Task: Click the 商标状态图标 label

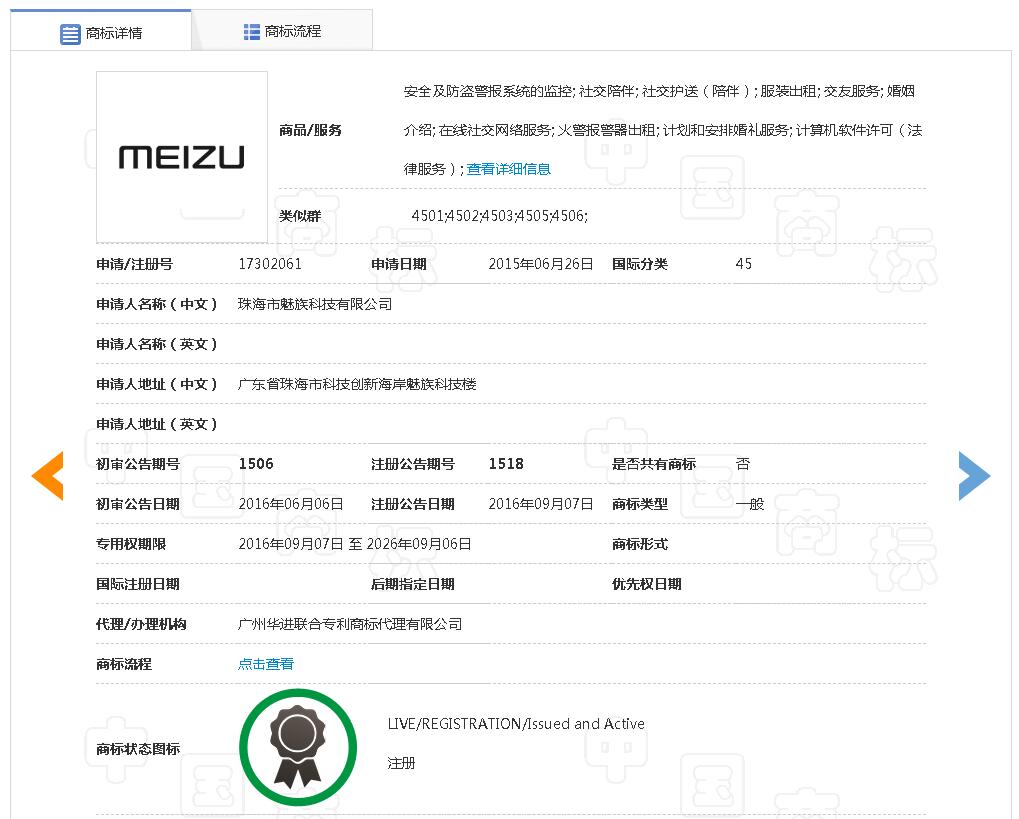Action: 138,749
